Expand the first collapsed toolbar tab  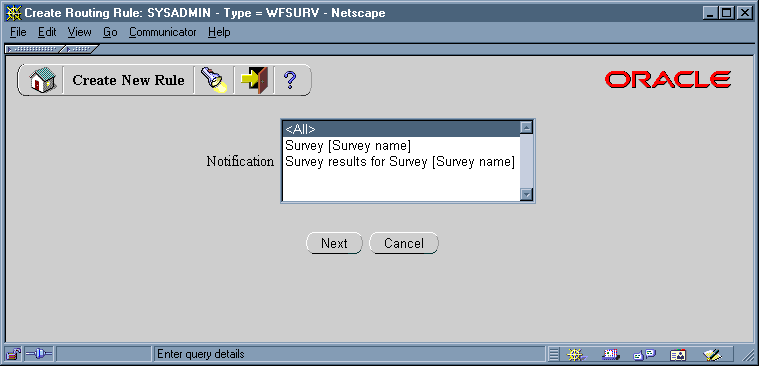(x=33, y=49)
